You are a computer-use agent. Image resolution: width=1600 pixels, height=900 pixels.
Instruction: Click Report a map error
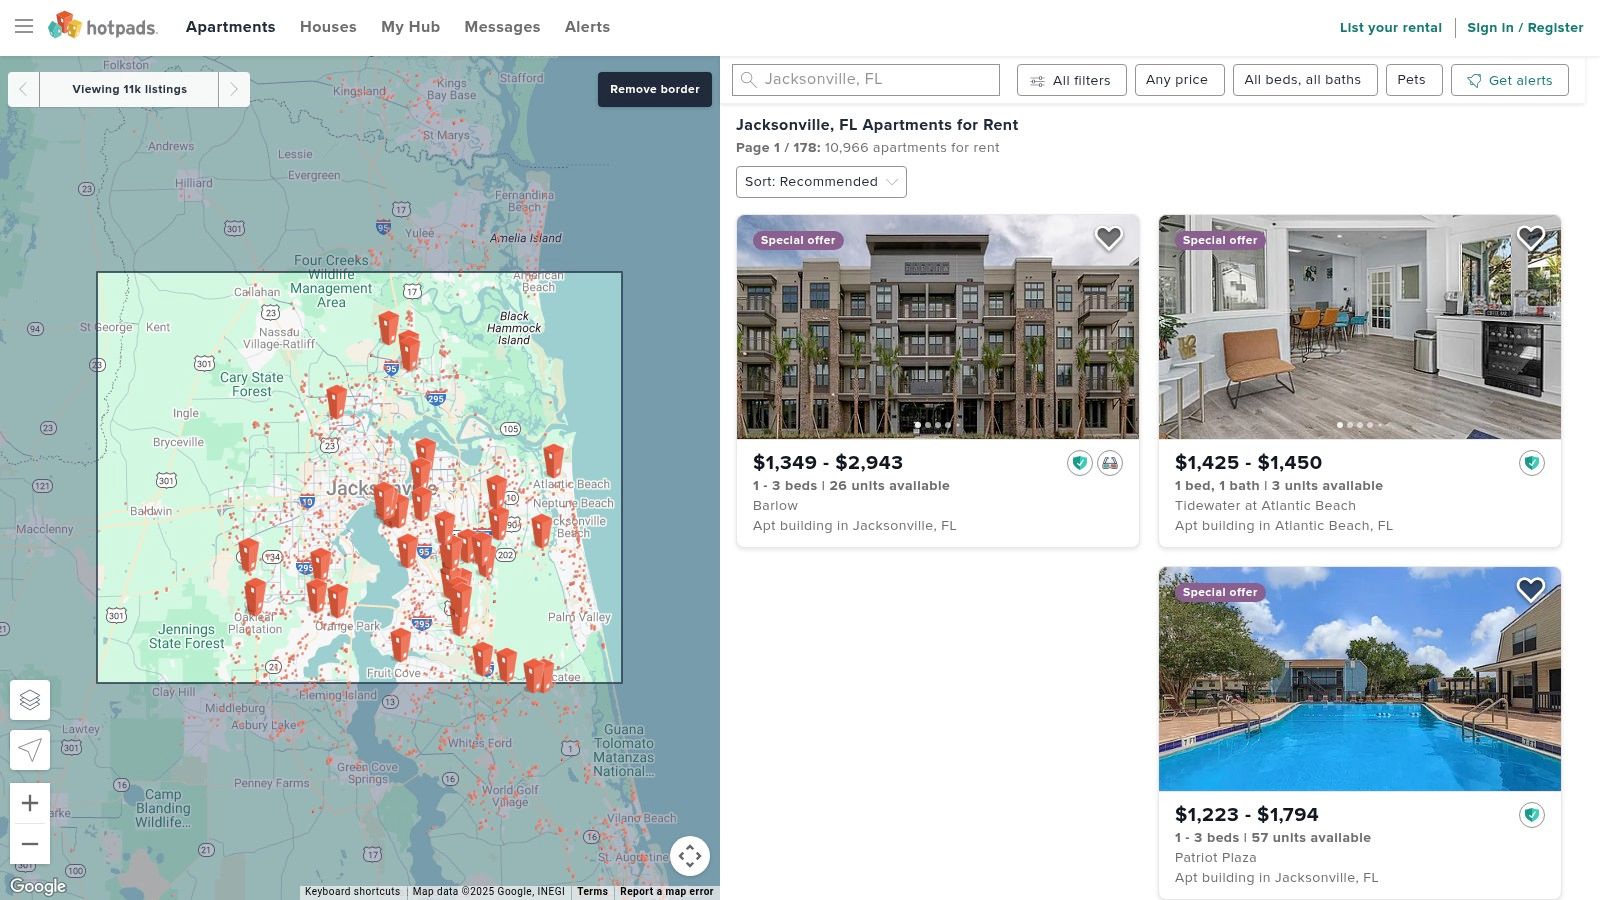click(667, 891)
